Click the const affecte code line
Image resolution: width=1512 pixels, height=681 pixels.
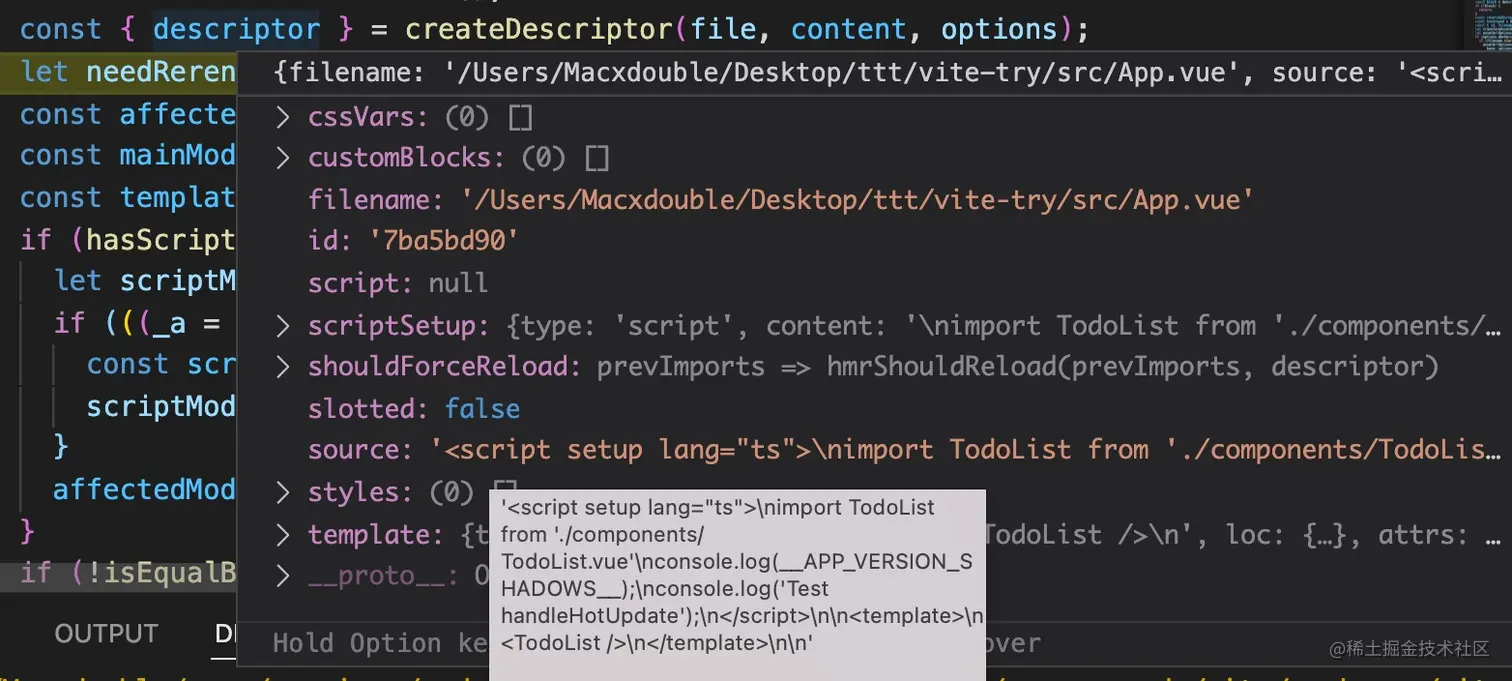tap(127, 114)
